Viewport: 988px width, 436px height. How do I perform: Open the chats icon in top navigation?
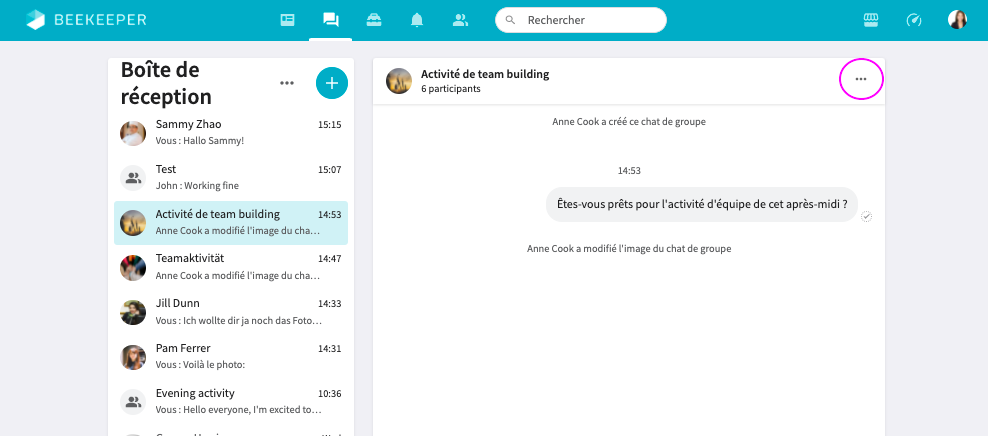coord(330,20)
